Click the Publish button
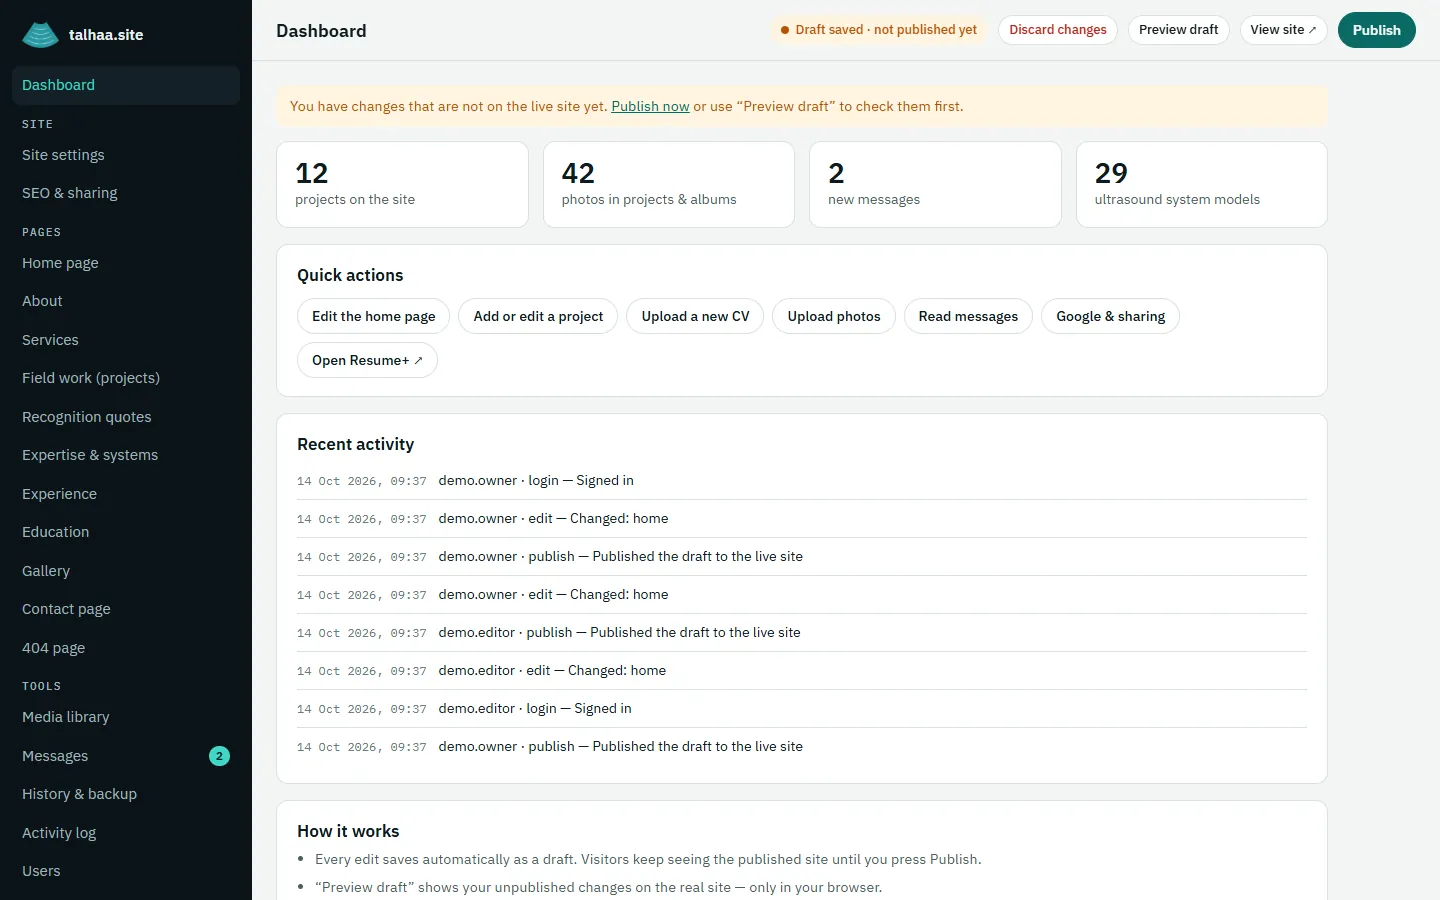Viewport: 1440px width, 900px height. (x=1376, y=30)
